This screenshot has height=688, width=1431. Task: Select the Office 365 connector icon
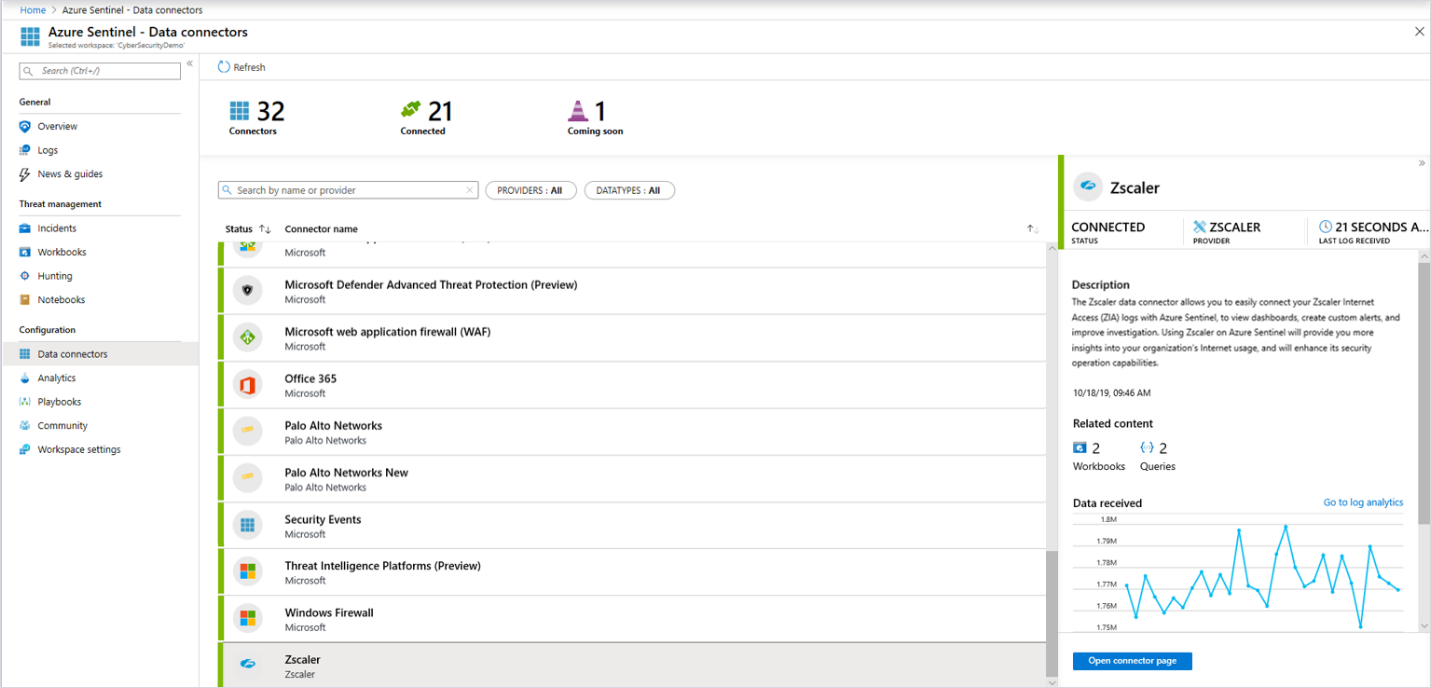tap(247, 384)
